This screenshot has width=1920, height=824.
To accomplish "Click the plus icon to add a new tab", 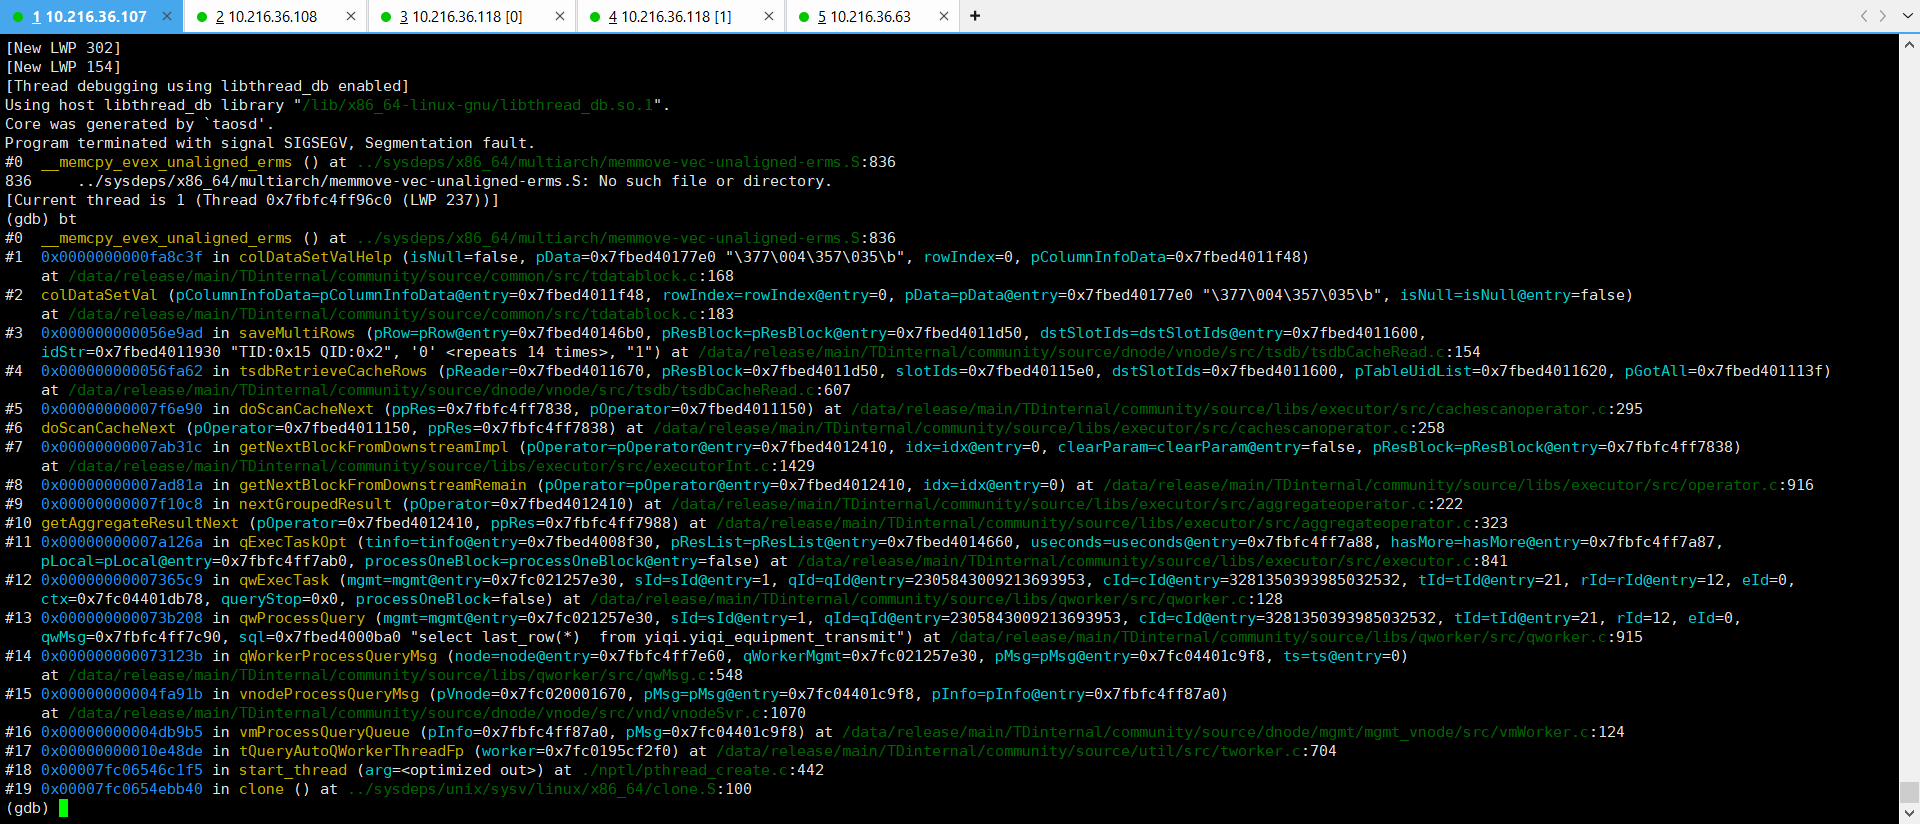I will pos(975,16).
